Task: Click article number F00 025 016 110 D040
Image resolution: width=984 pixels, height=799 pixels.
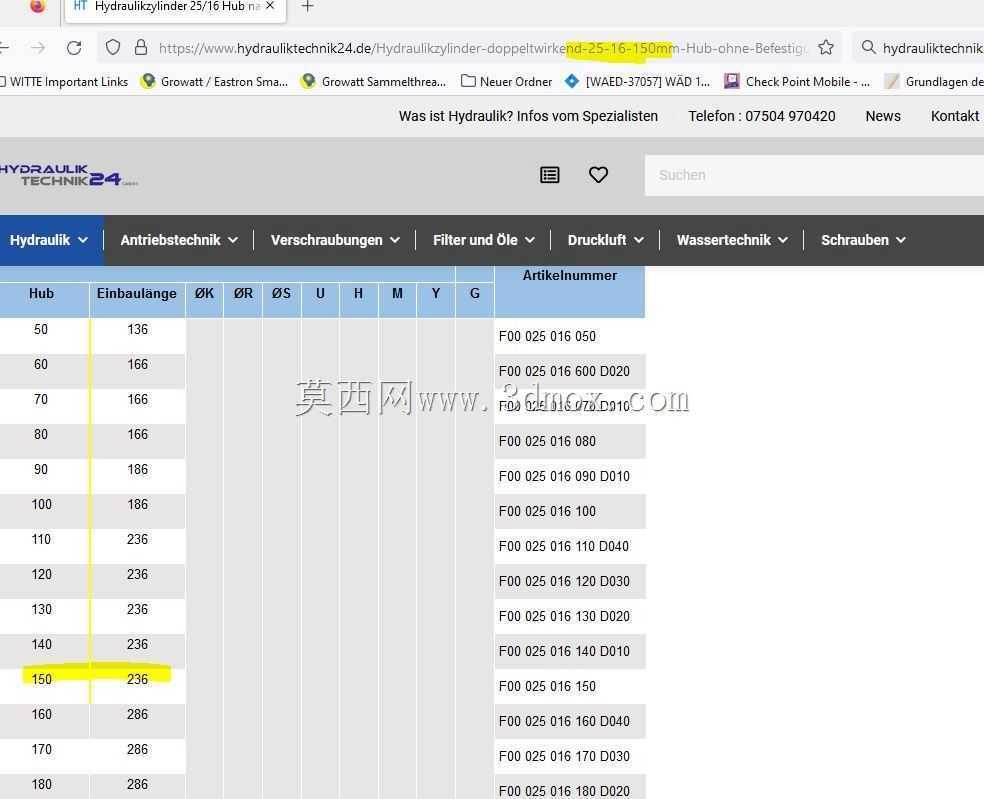Action: 564,547
